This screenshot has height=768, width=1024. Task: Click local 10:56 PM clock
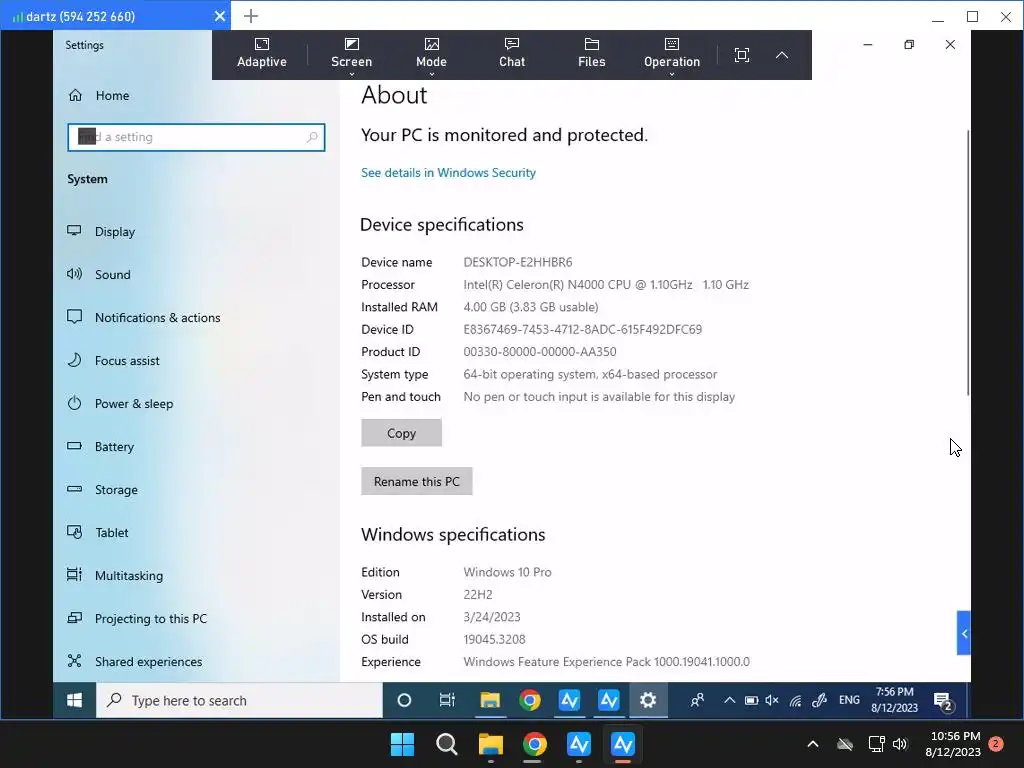(952, 744)
